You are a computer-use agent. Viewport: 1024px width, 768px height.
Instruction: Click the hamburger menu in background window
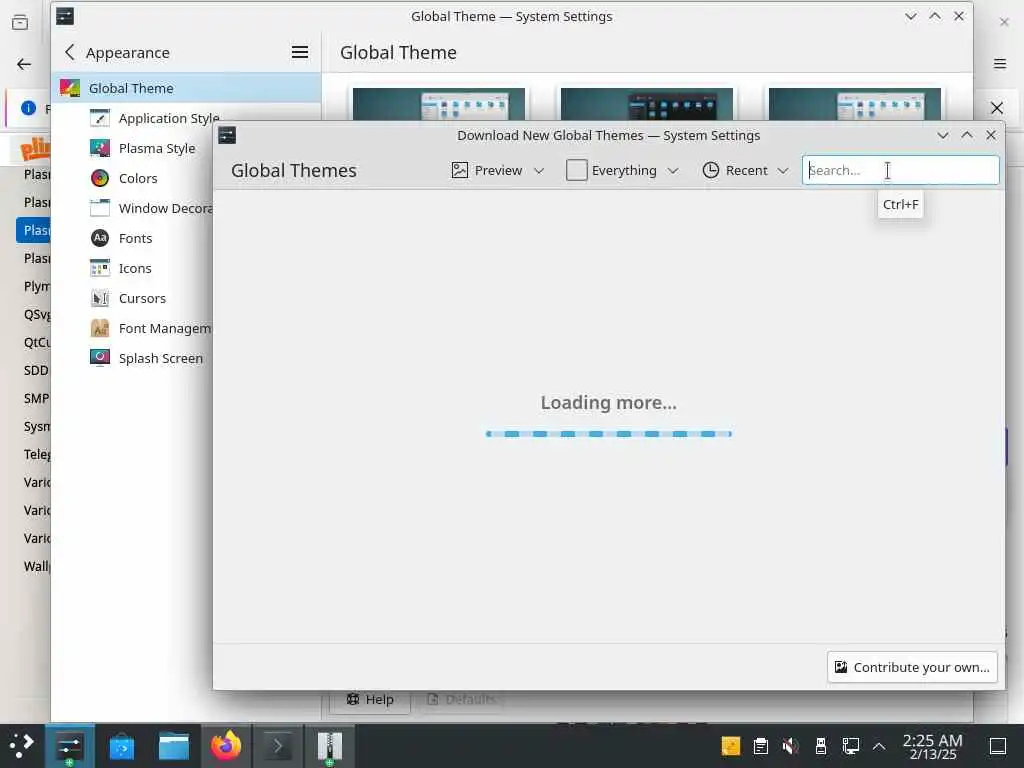tap(1000, 64)
